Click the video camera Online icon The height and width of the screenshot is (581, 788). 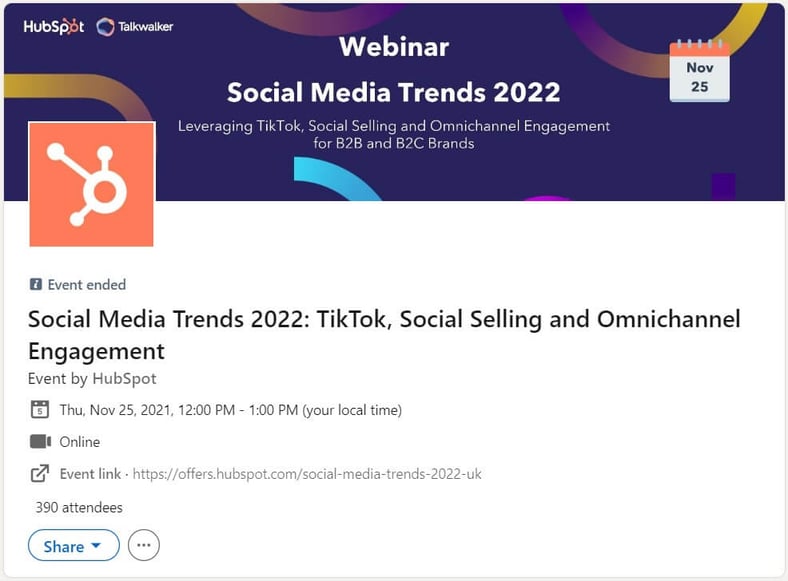pyautogui.click(x=40, y=442)
